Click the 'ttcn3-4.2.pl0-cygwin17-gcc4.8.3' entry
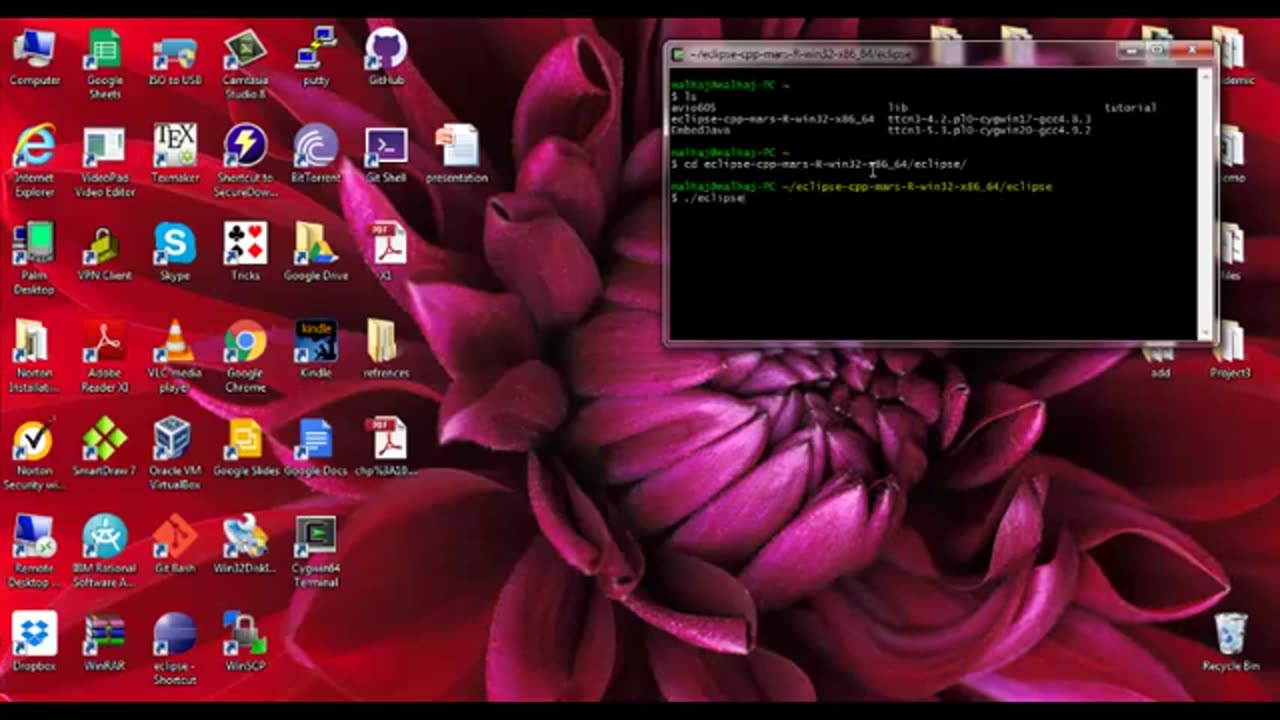The image size is (1280, 720). pyautogui.click(x=989, y=119)
